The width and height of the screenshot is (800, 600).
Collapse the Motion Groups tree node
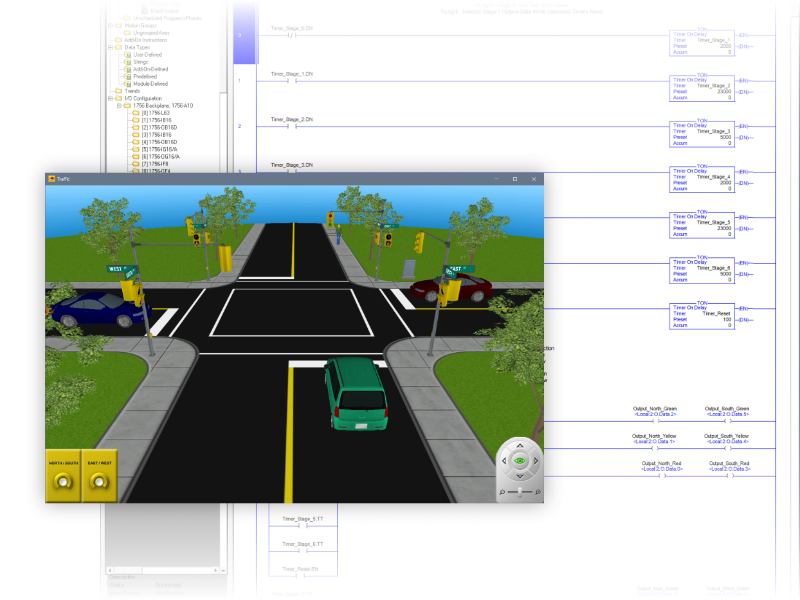(111, 26)
